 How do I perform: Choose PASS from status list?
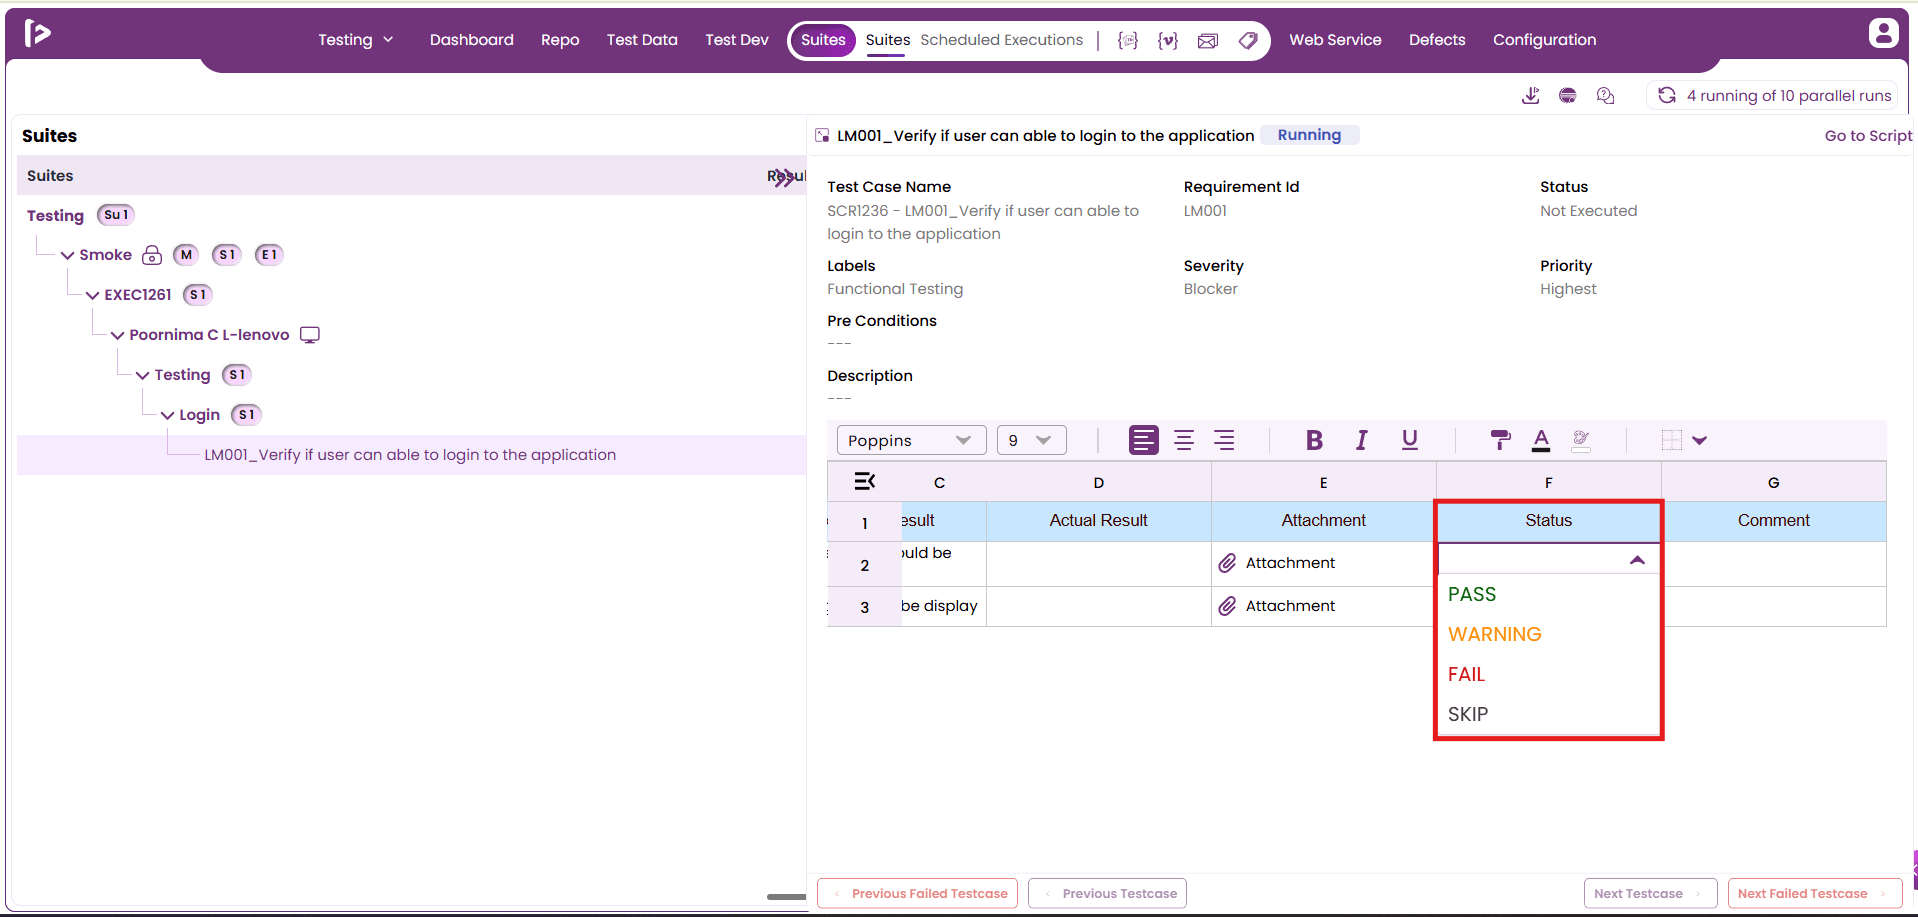[1472, 594]
